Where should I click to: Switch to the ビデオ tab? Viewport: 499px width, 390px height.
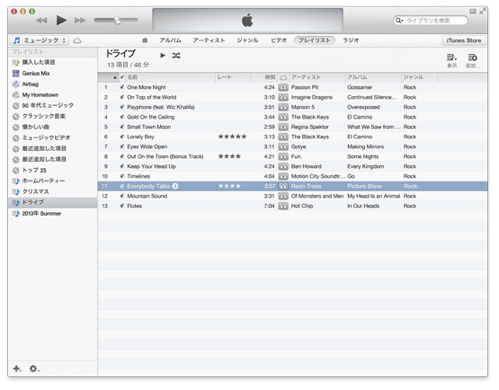click(x=279, y=40)
